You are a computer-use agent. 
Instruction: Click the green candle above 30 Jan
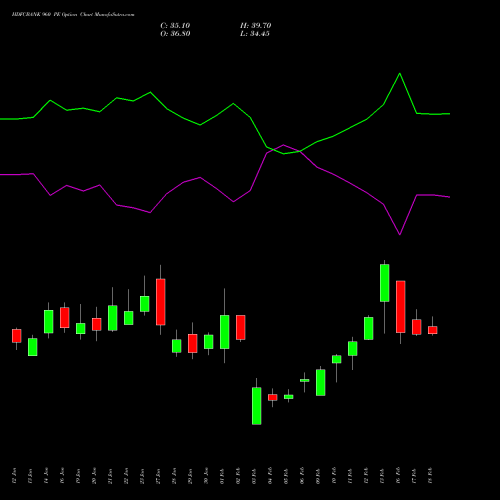(x=209, y=342)
